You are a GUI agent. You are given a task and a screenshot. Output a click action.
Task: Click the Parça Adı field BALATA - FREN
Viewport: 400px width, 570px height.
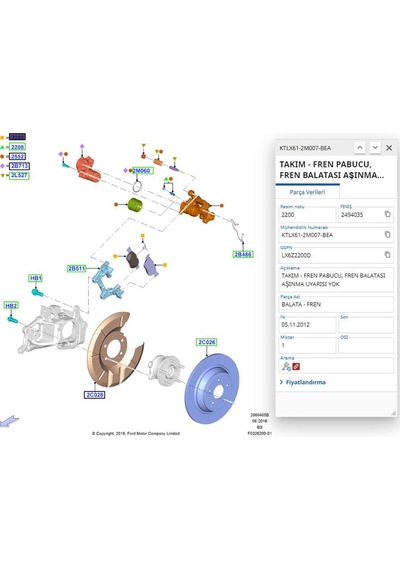[336, 304]
